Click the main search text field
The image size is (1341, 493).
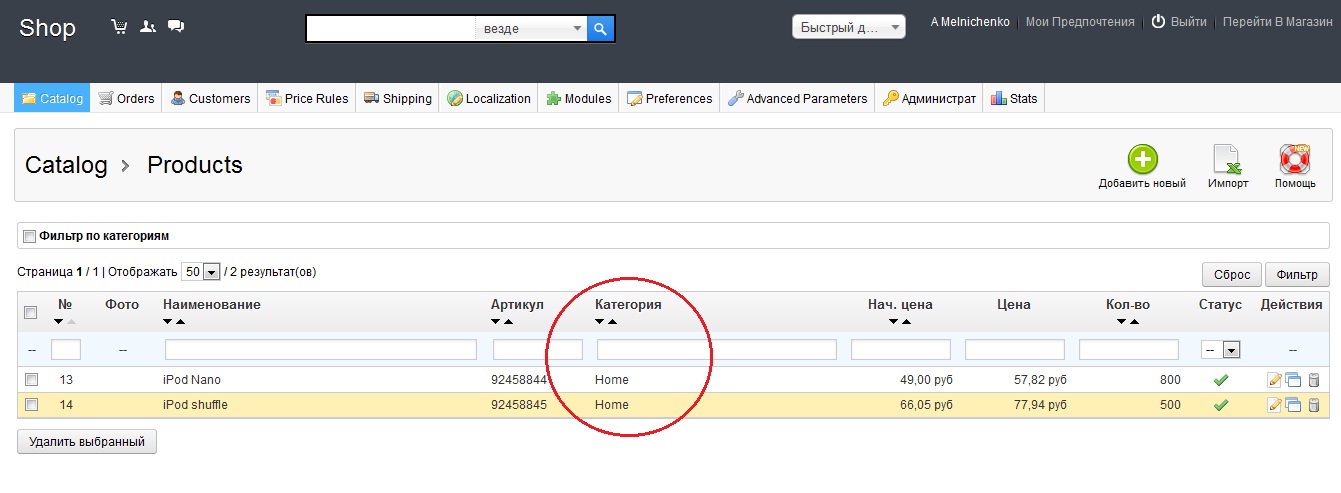point(391,29)
